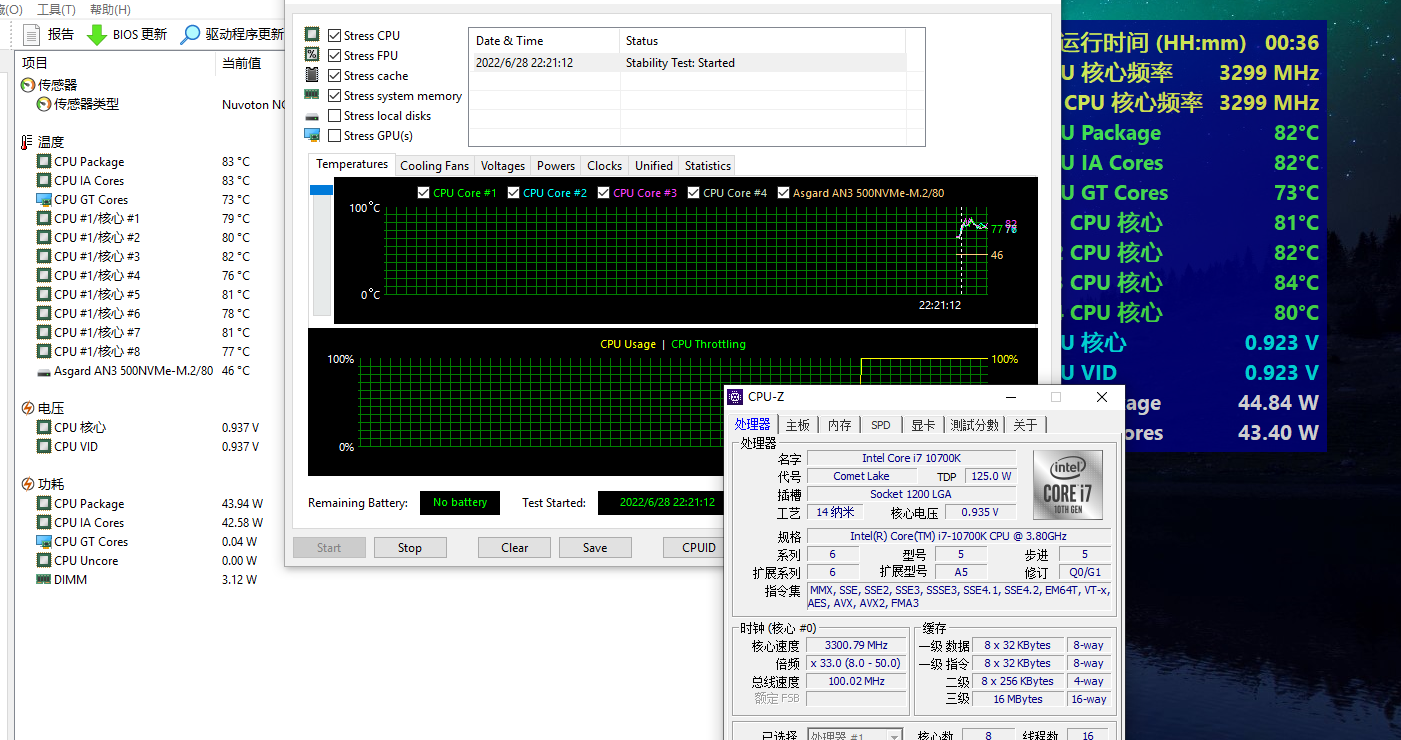Click the percent icon beside Stress FPU
Screen dimensions: 1401x740
312,55
